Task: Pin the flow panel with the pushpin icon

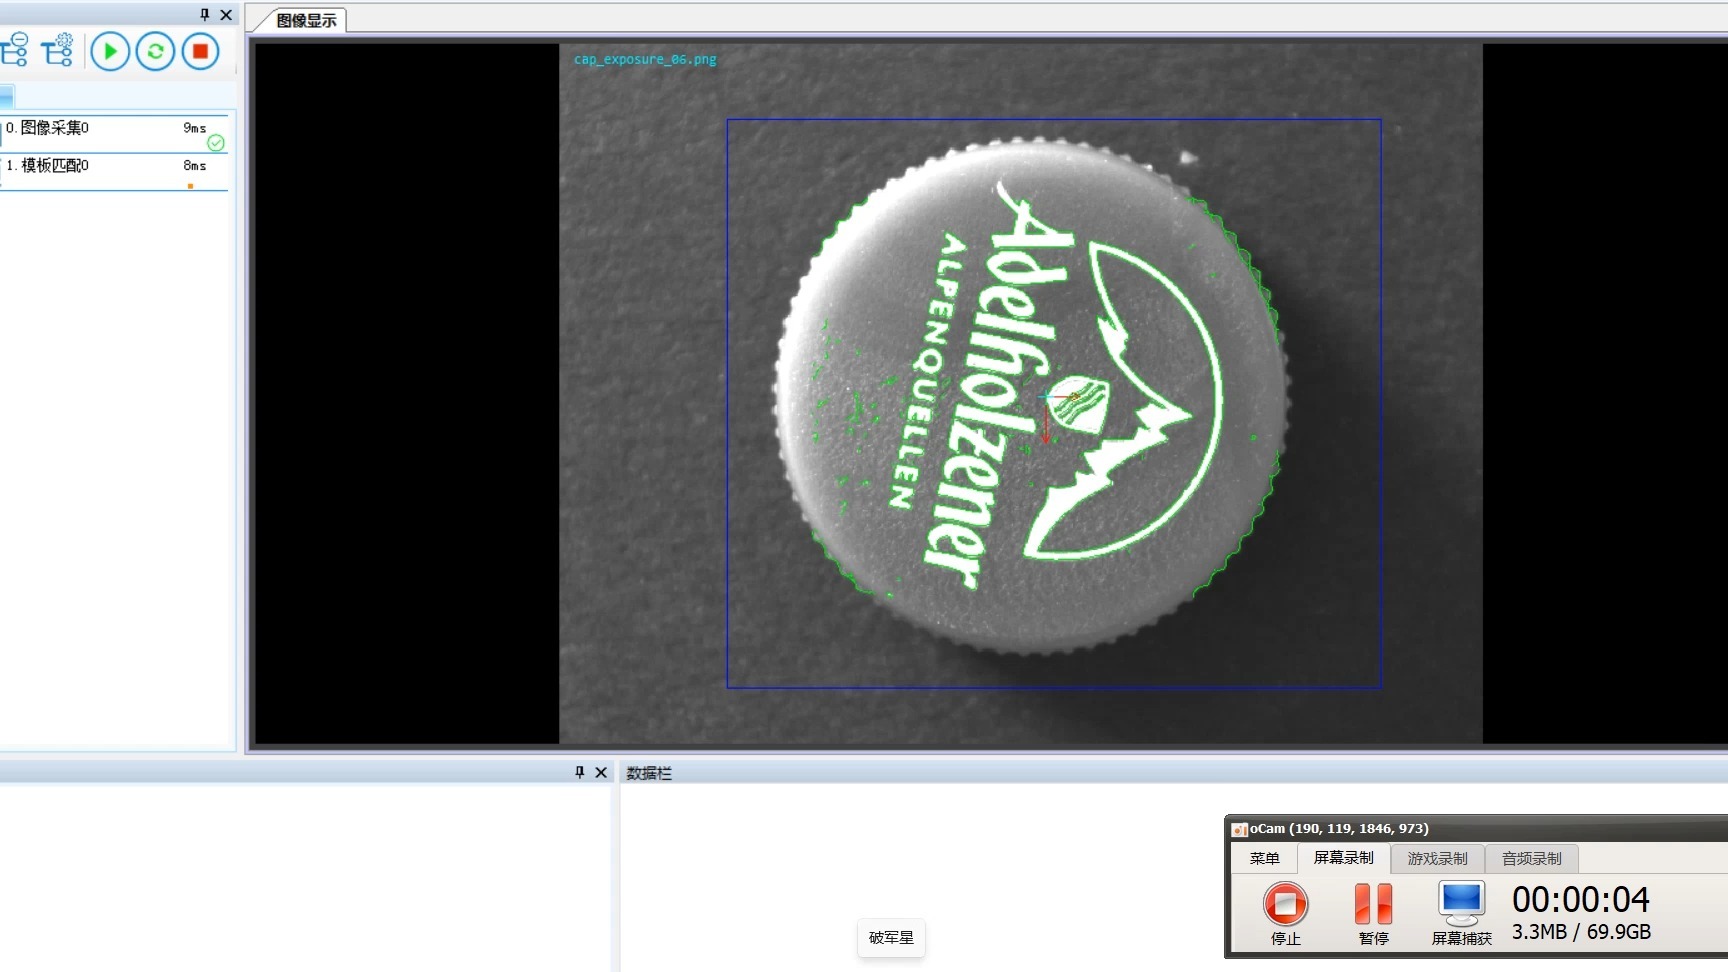Action: coord(205,14)
